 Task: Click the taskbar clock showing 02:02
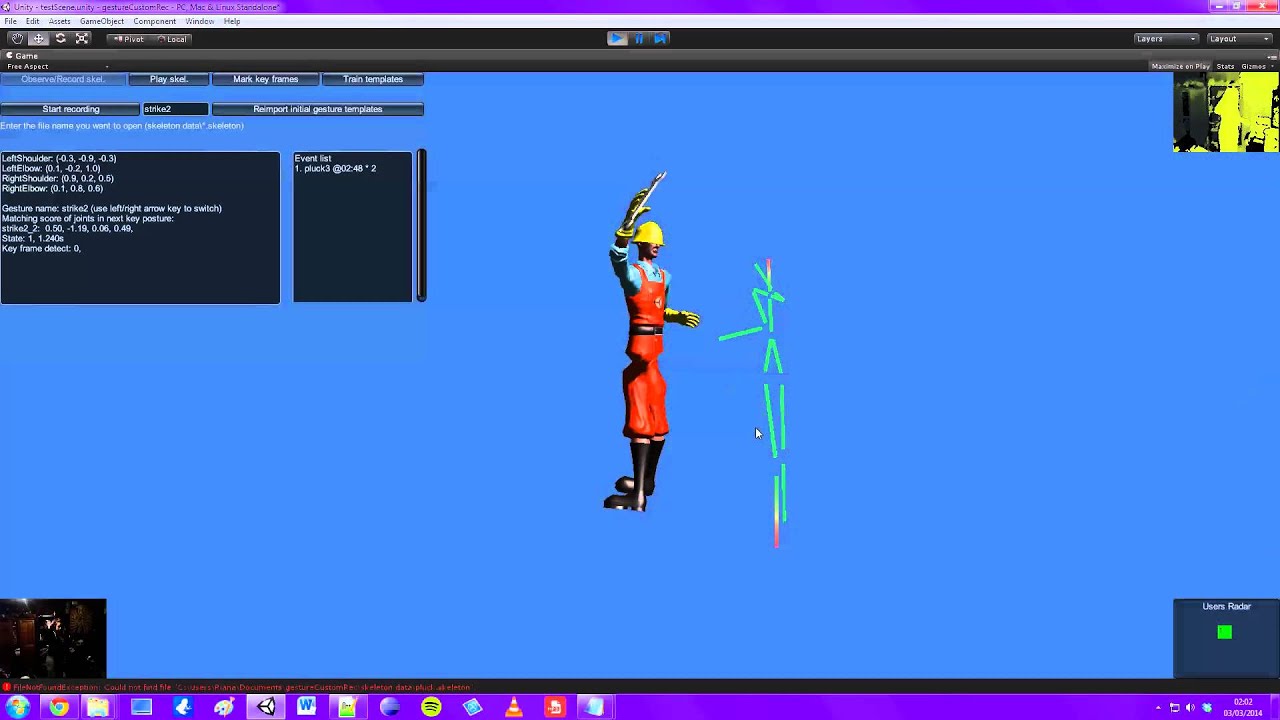pos(1243,707)
